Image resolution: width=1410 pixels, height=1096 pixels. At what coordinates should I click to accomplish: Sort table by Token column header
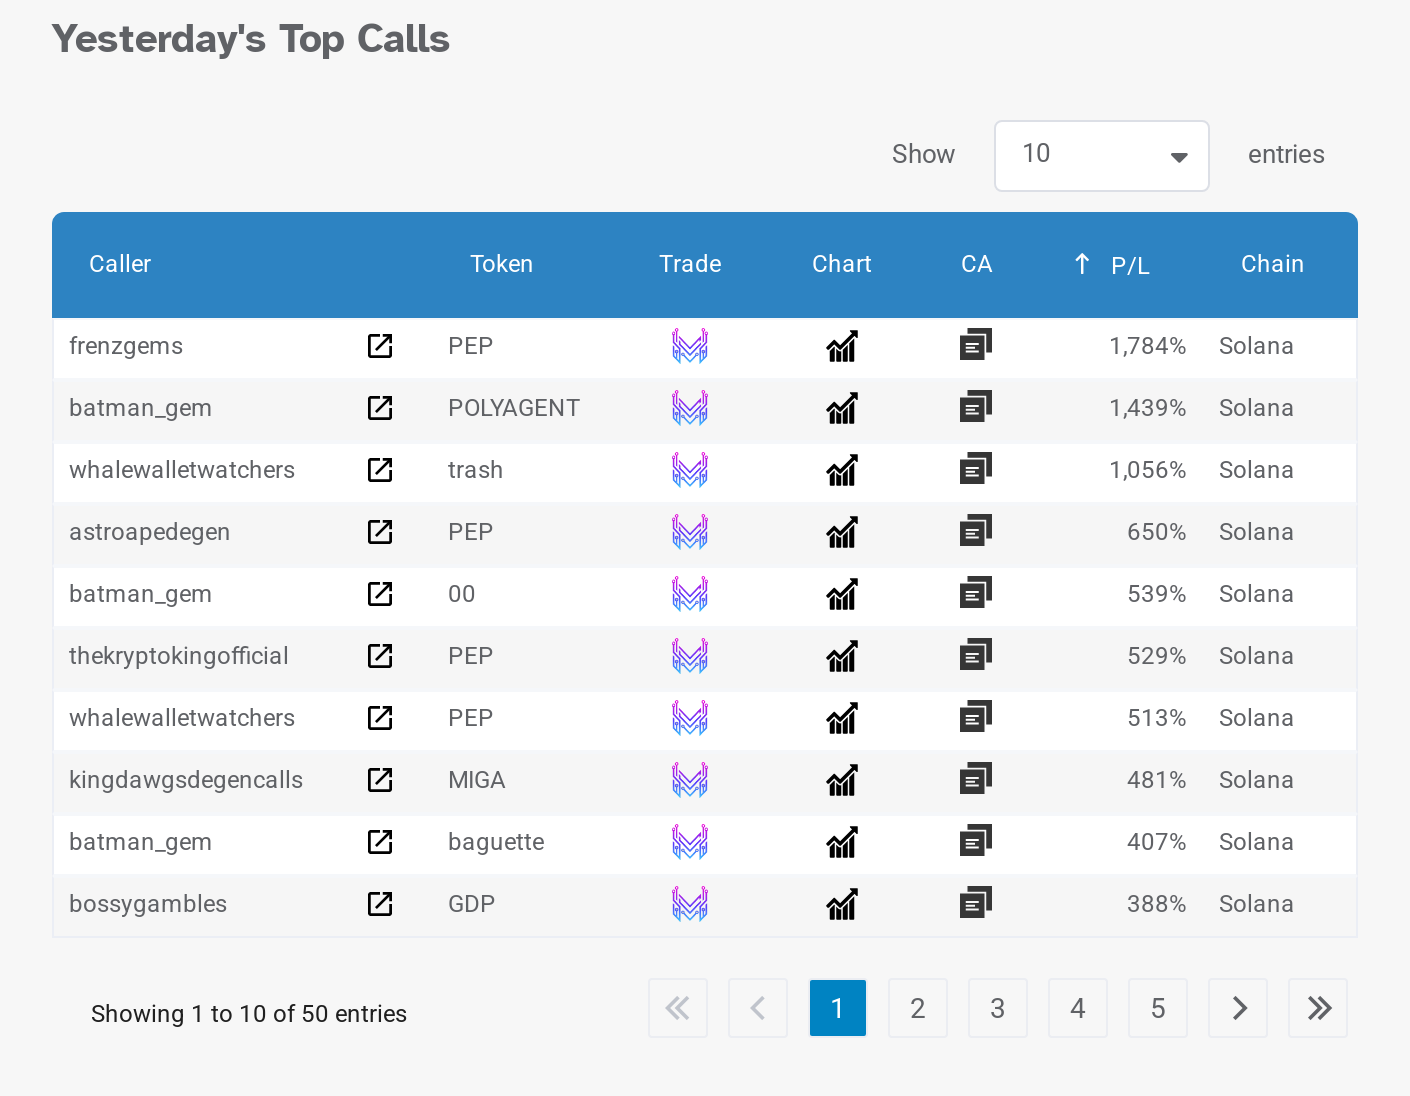pyautogui.click(x=501, y=264)
